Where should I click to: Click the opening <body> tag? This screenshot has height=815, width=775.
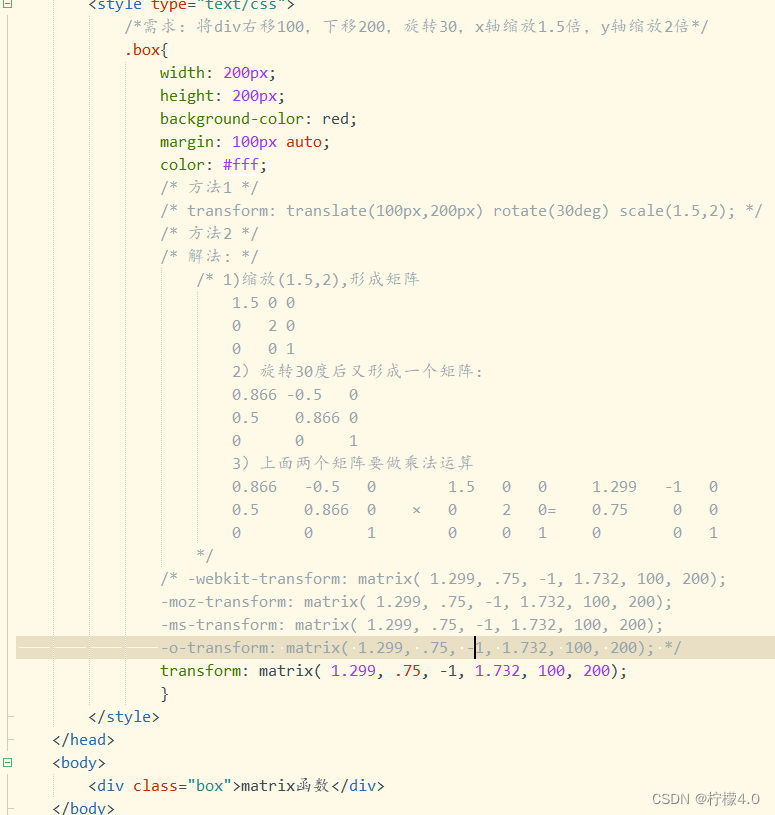pos(79,763)
